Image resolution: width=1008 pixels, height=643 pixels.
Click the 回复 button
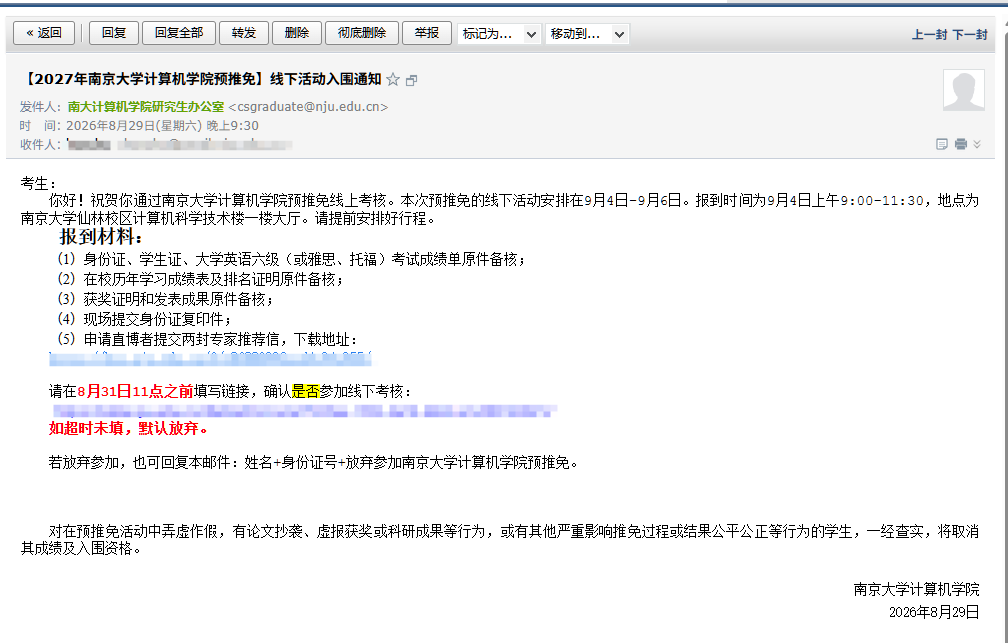[x=114, y=33]
